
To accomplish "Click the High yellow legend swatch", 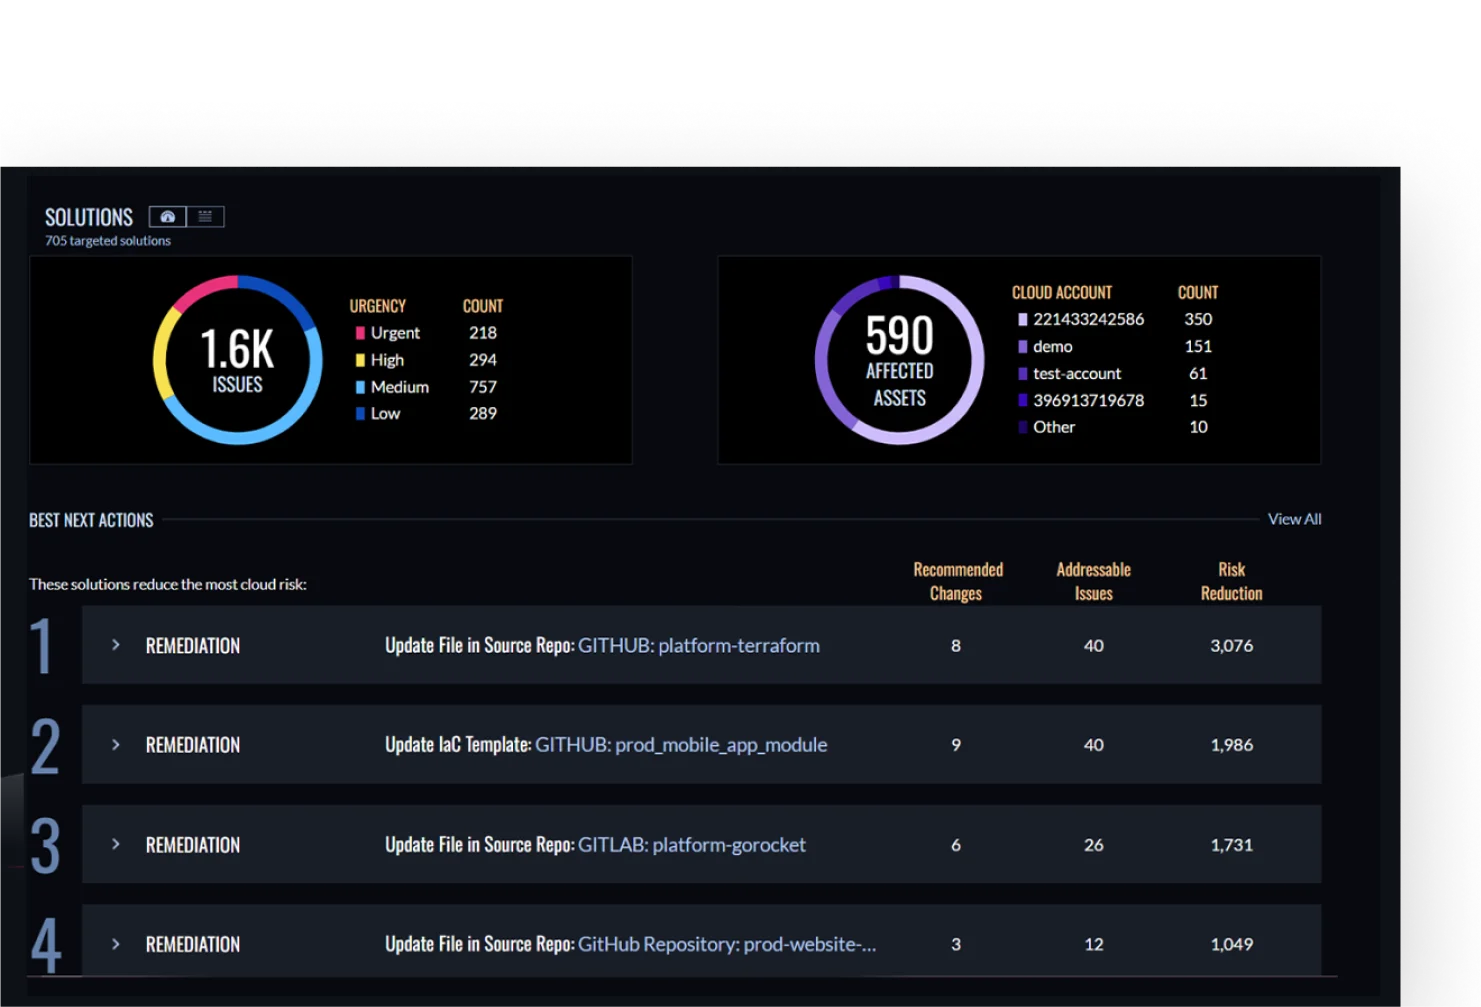I will pos(360,360).
